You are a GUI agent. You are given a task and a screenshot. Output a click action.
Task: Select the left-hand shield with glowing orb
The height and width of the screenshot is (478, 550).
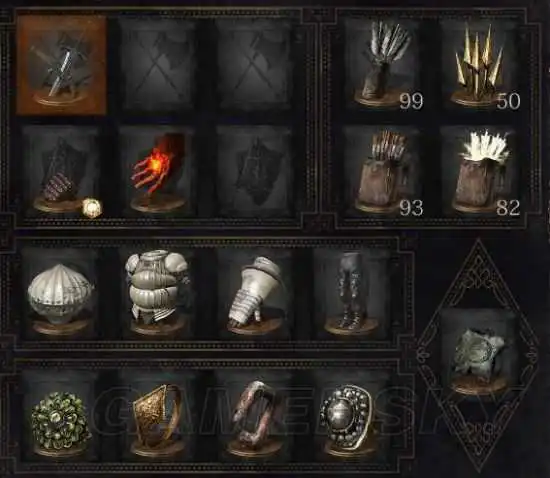60,171
